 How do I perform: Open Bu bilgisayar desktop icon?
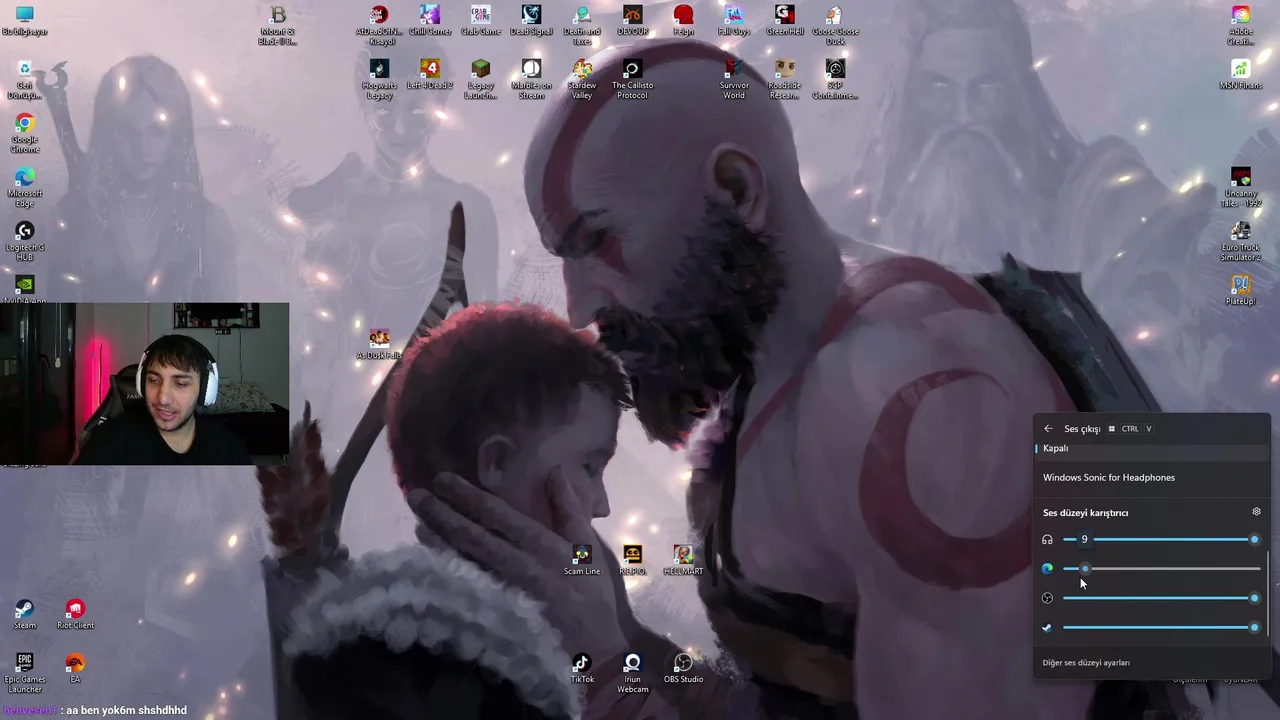25,20
